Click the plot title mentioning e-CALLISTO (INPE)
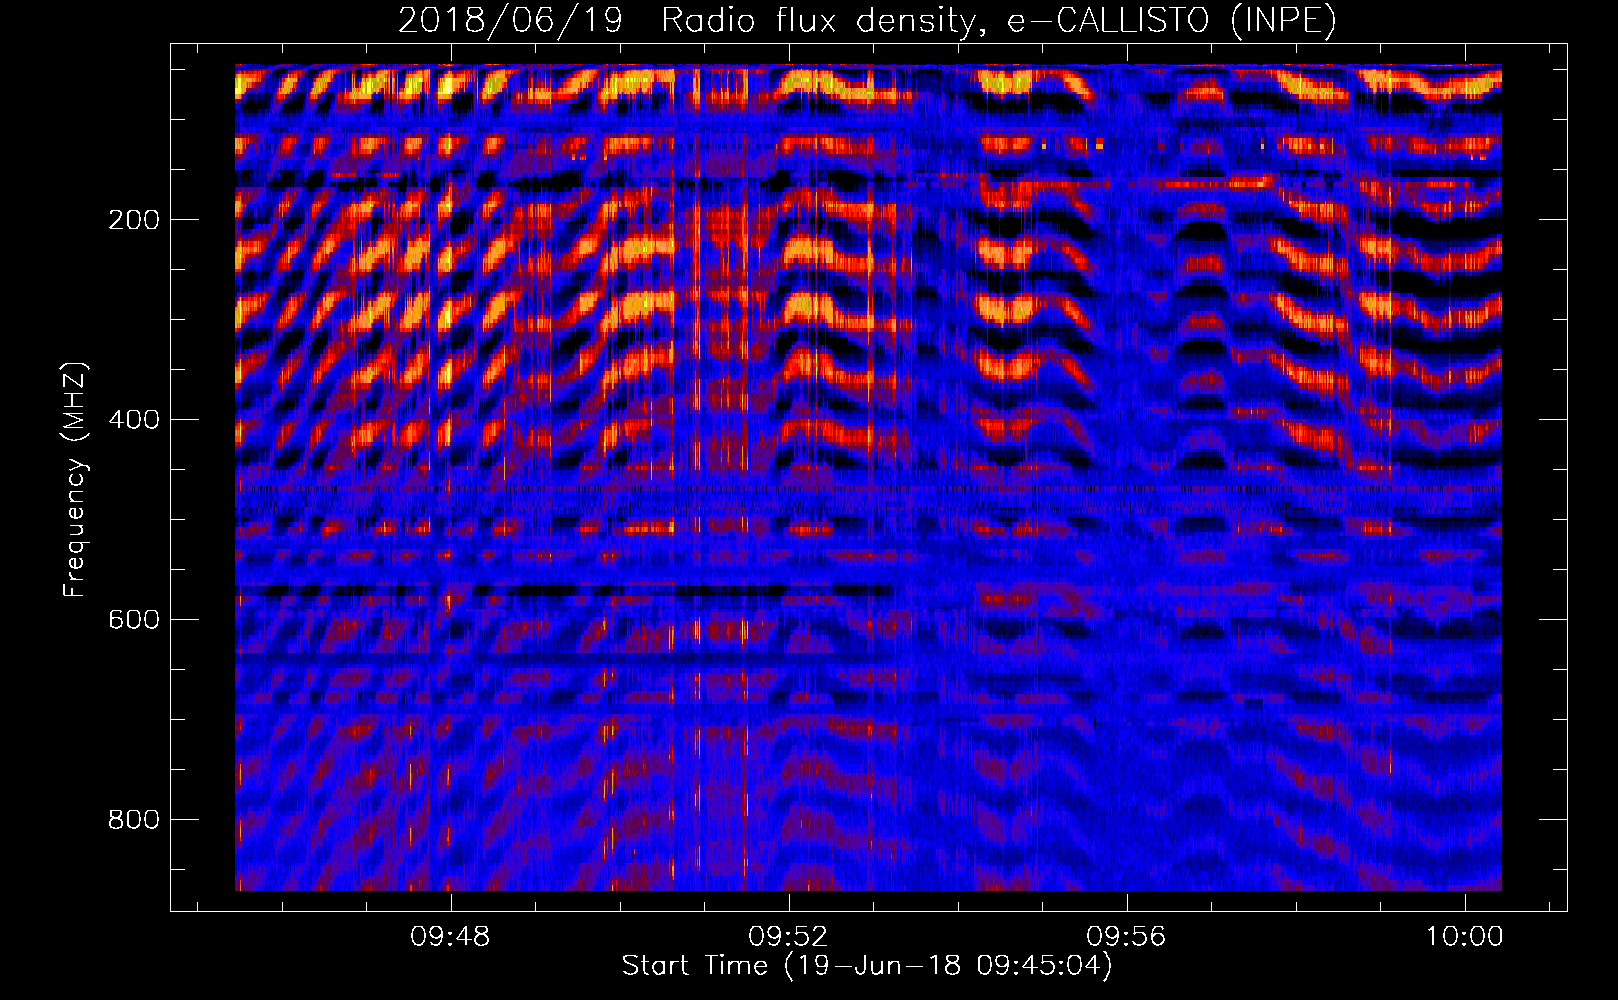Image resolution: width=1618 pixels, height=1000 pixels. coord(867,20)
